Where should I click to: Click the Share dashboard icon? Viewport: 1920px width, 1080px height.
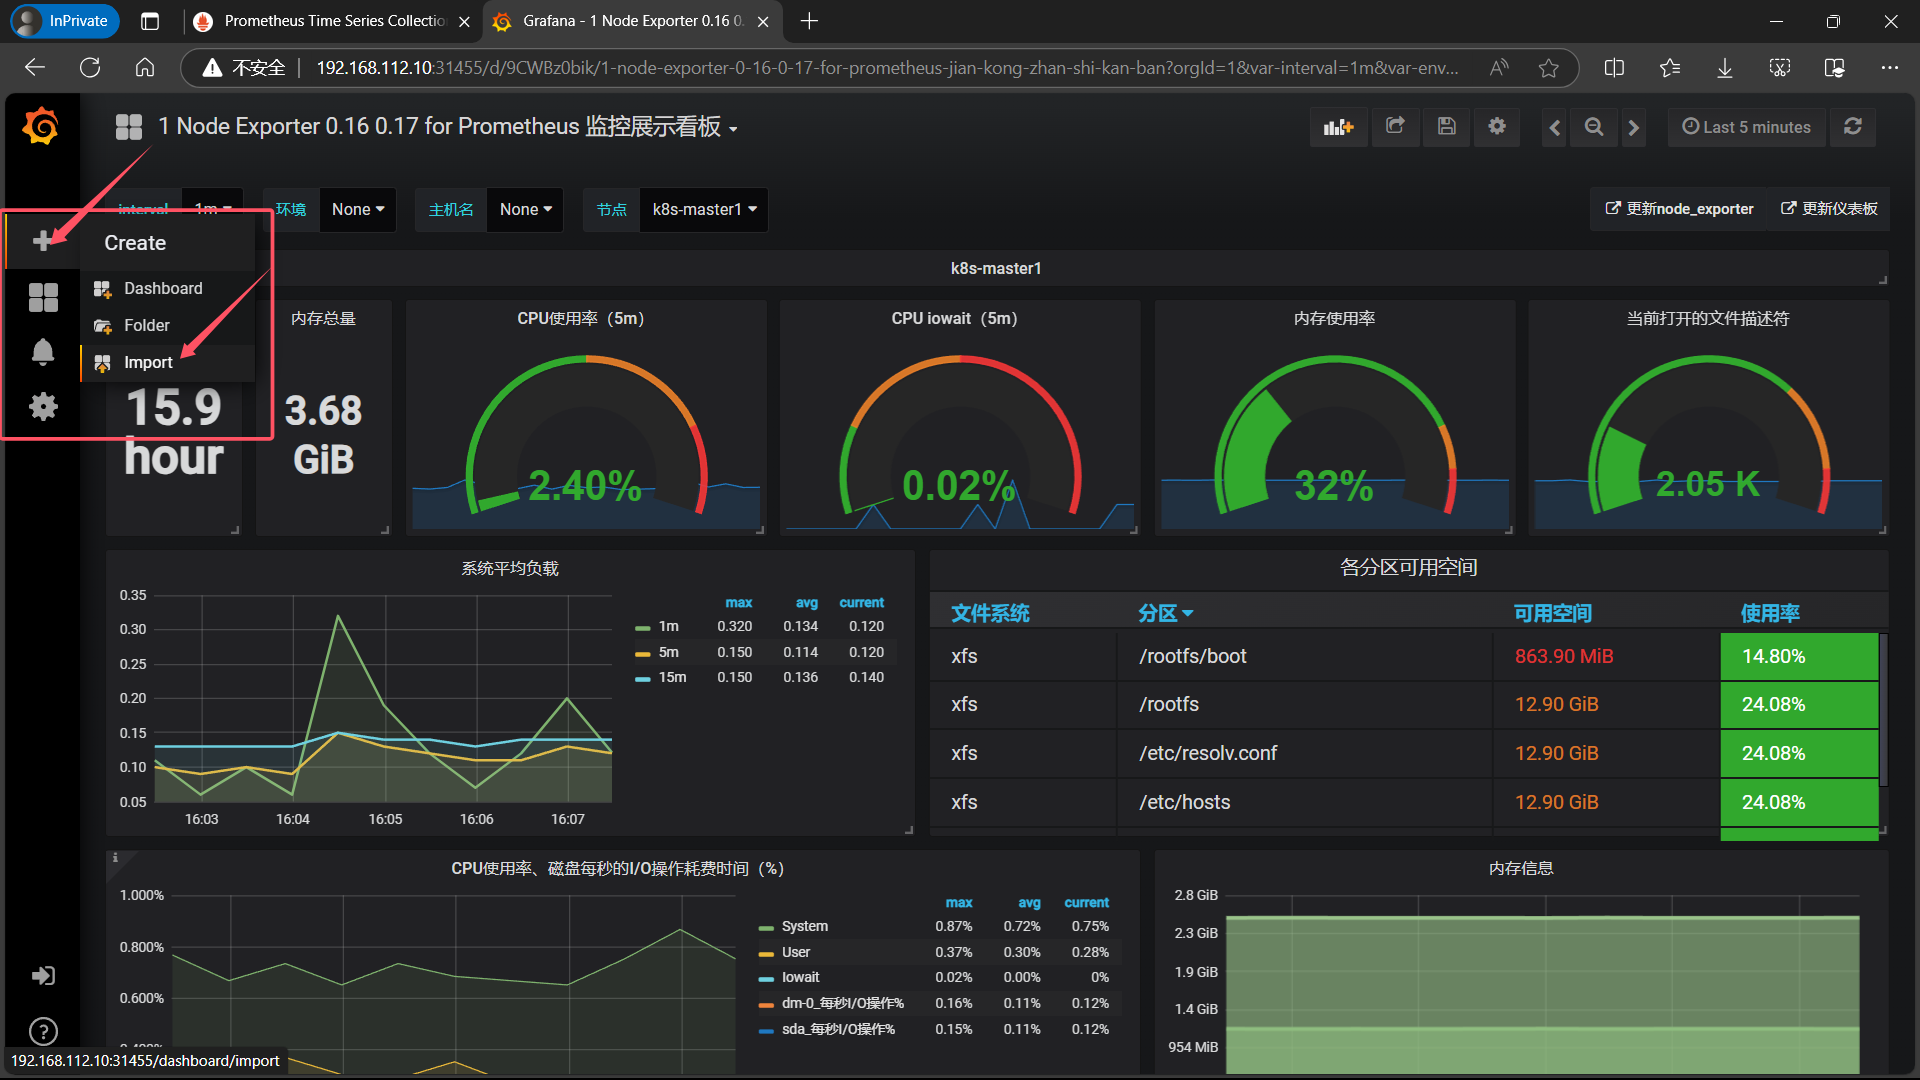click(1395, 127)
